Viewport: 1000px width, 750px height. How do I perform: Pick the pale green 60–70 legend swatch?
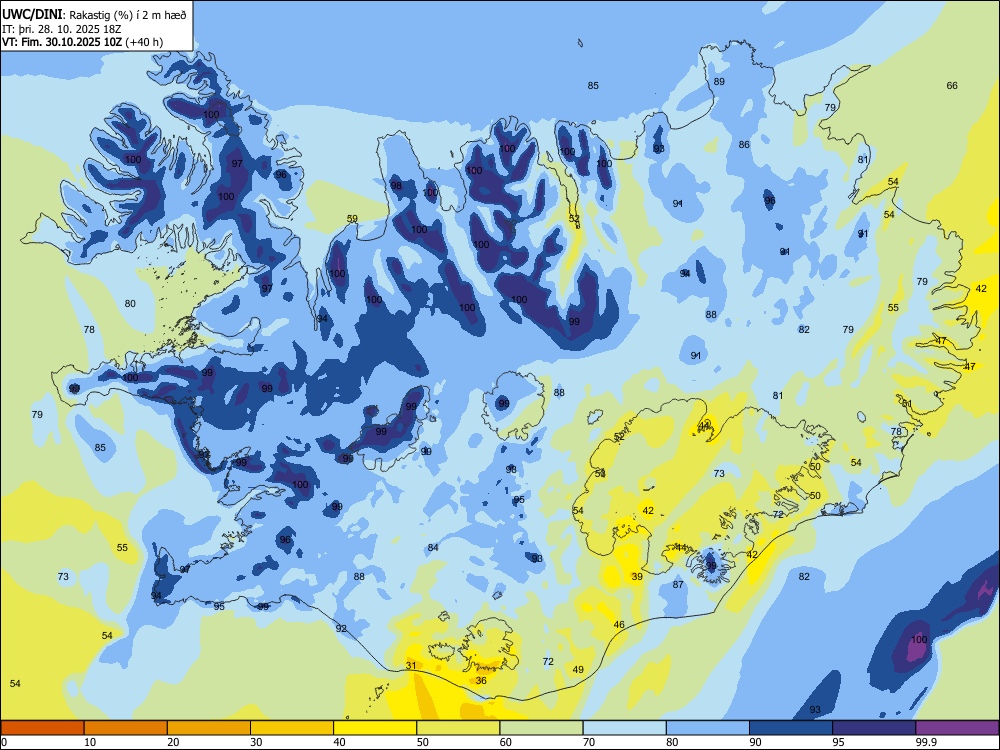[x=541, y=728]
